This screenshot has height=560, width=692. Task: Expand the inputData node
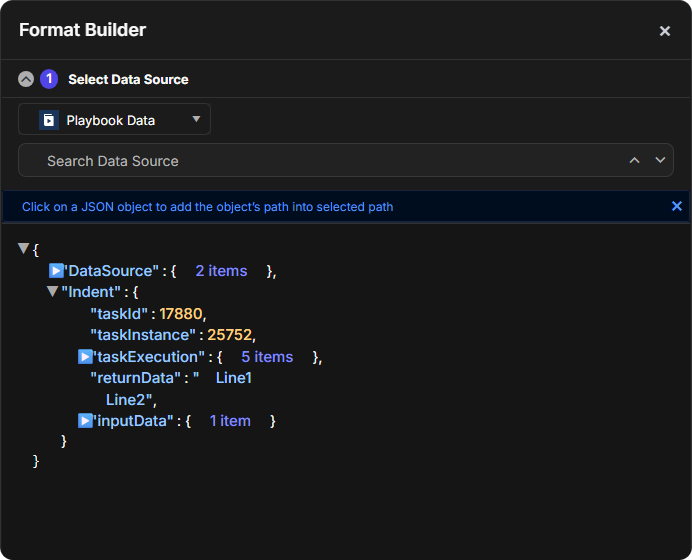pyautogui.click(x=85, y=421)
